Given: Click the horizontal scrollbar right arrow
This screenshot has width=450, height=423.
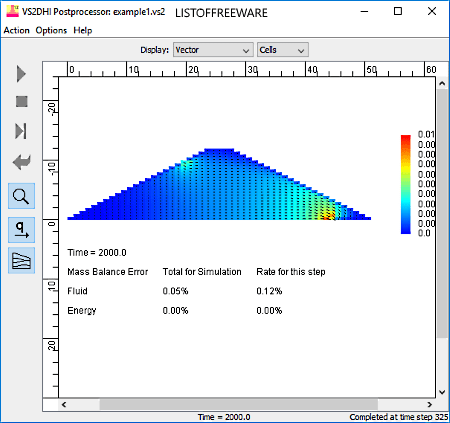Looking at the screenshot, I should pyautogui.click(x=430, y=404).
